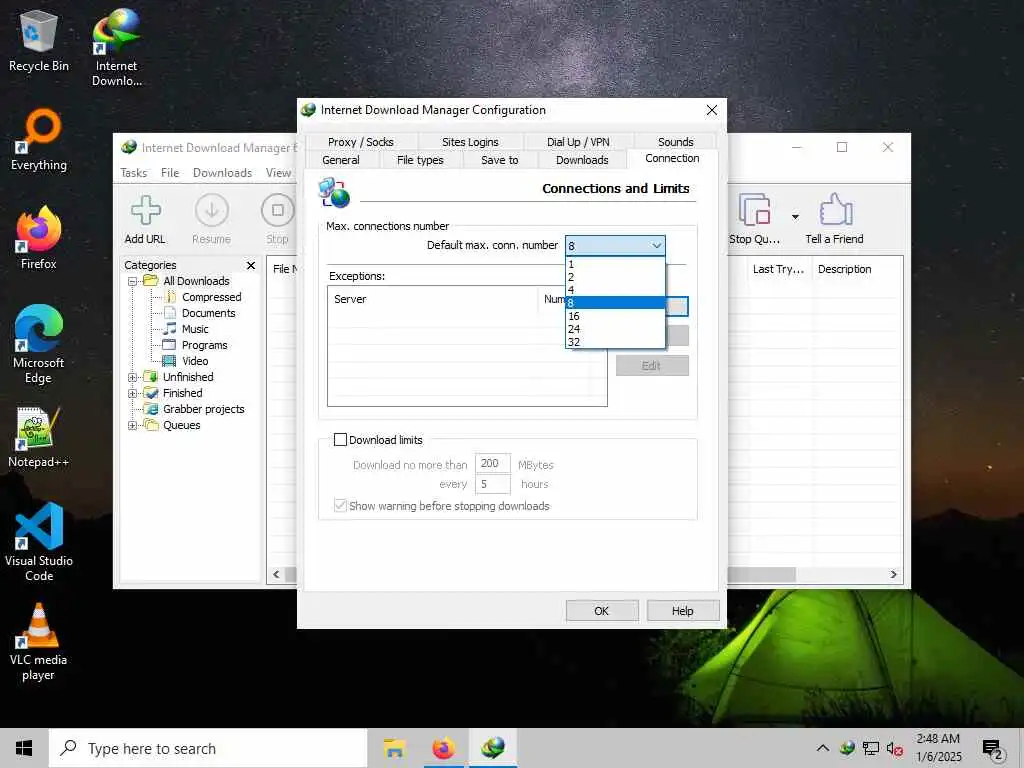
Task: Click the Resume toolbar icon in IDM
Action: click(x=212, y=220)
